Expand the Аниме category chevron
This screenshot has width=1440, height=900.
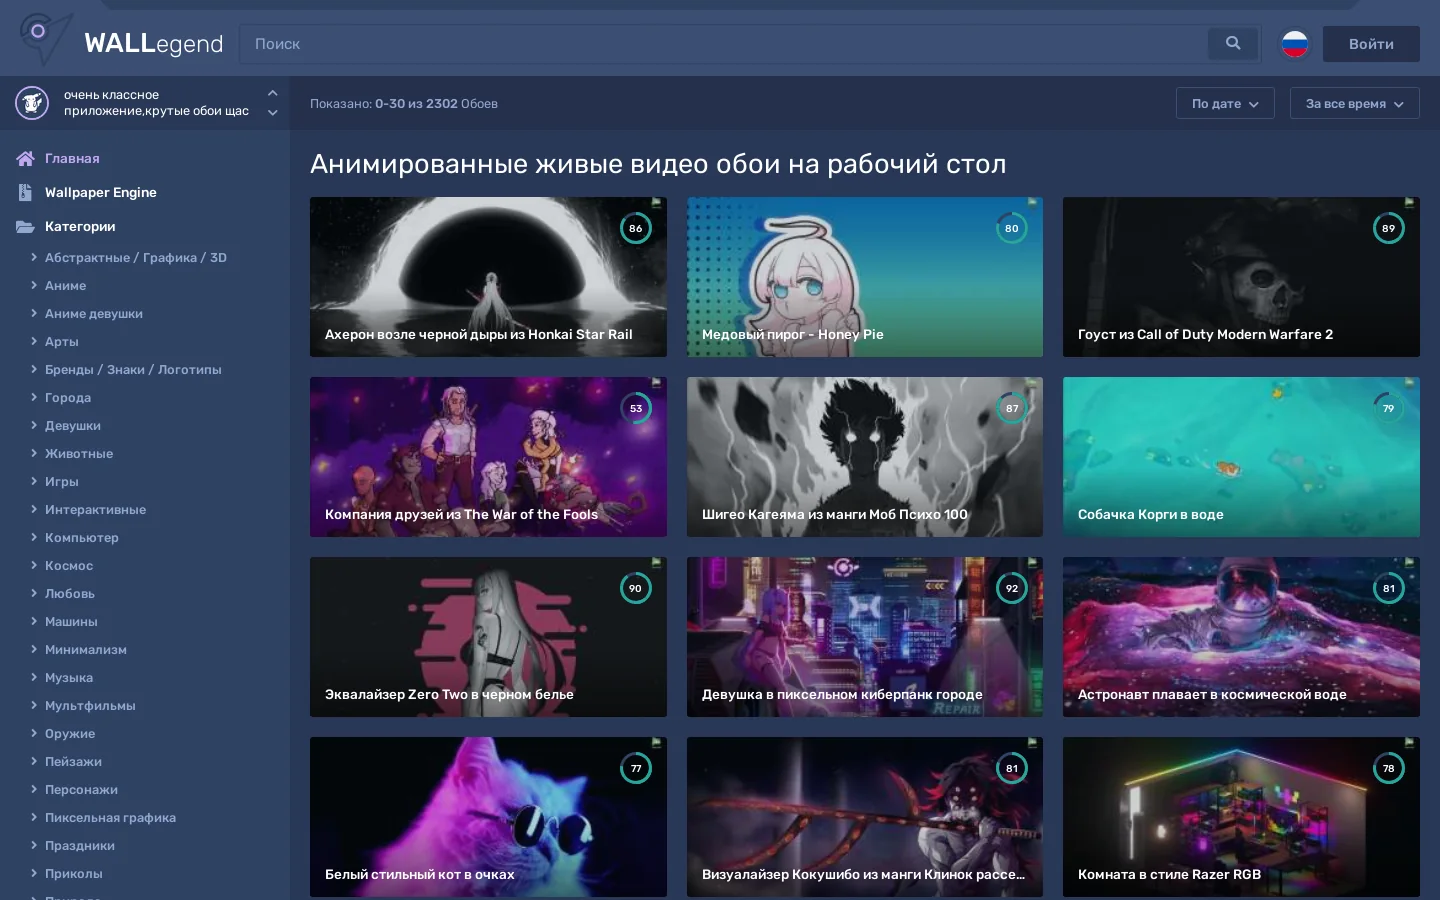pyautogui.click(x=34, y=285)
